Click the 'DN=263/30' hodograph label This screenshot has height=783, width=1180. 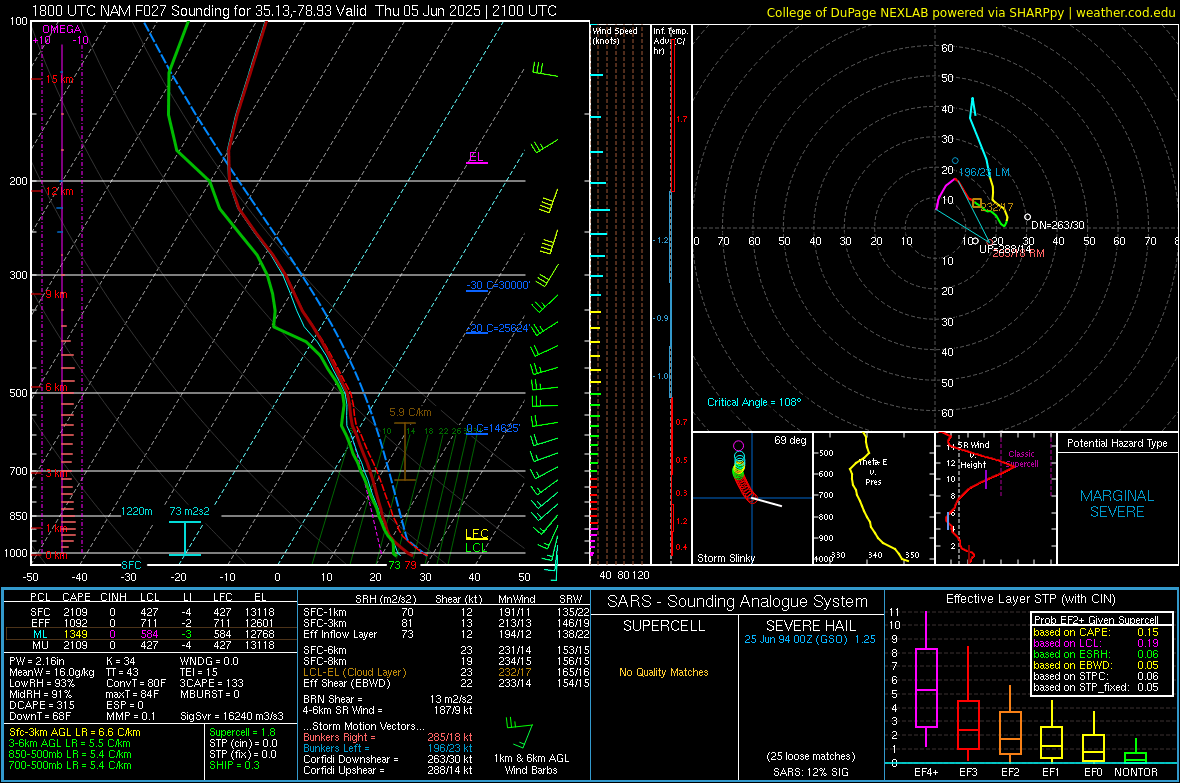coord(1058,225)
